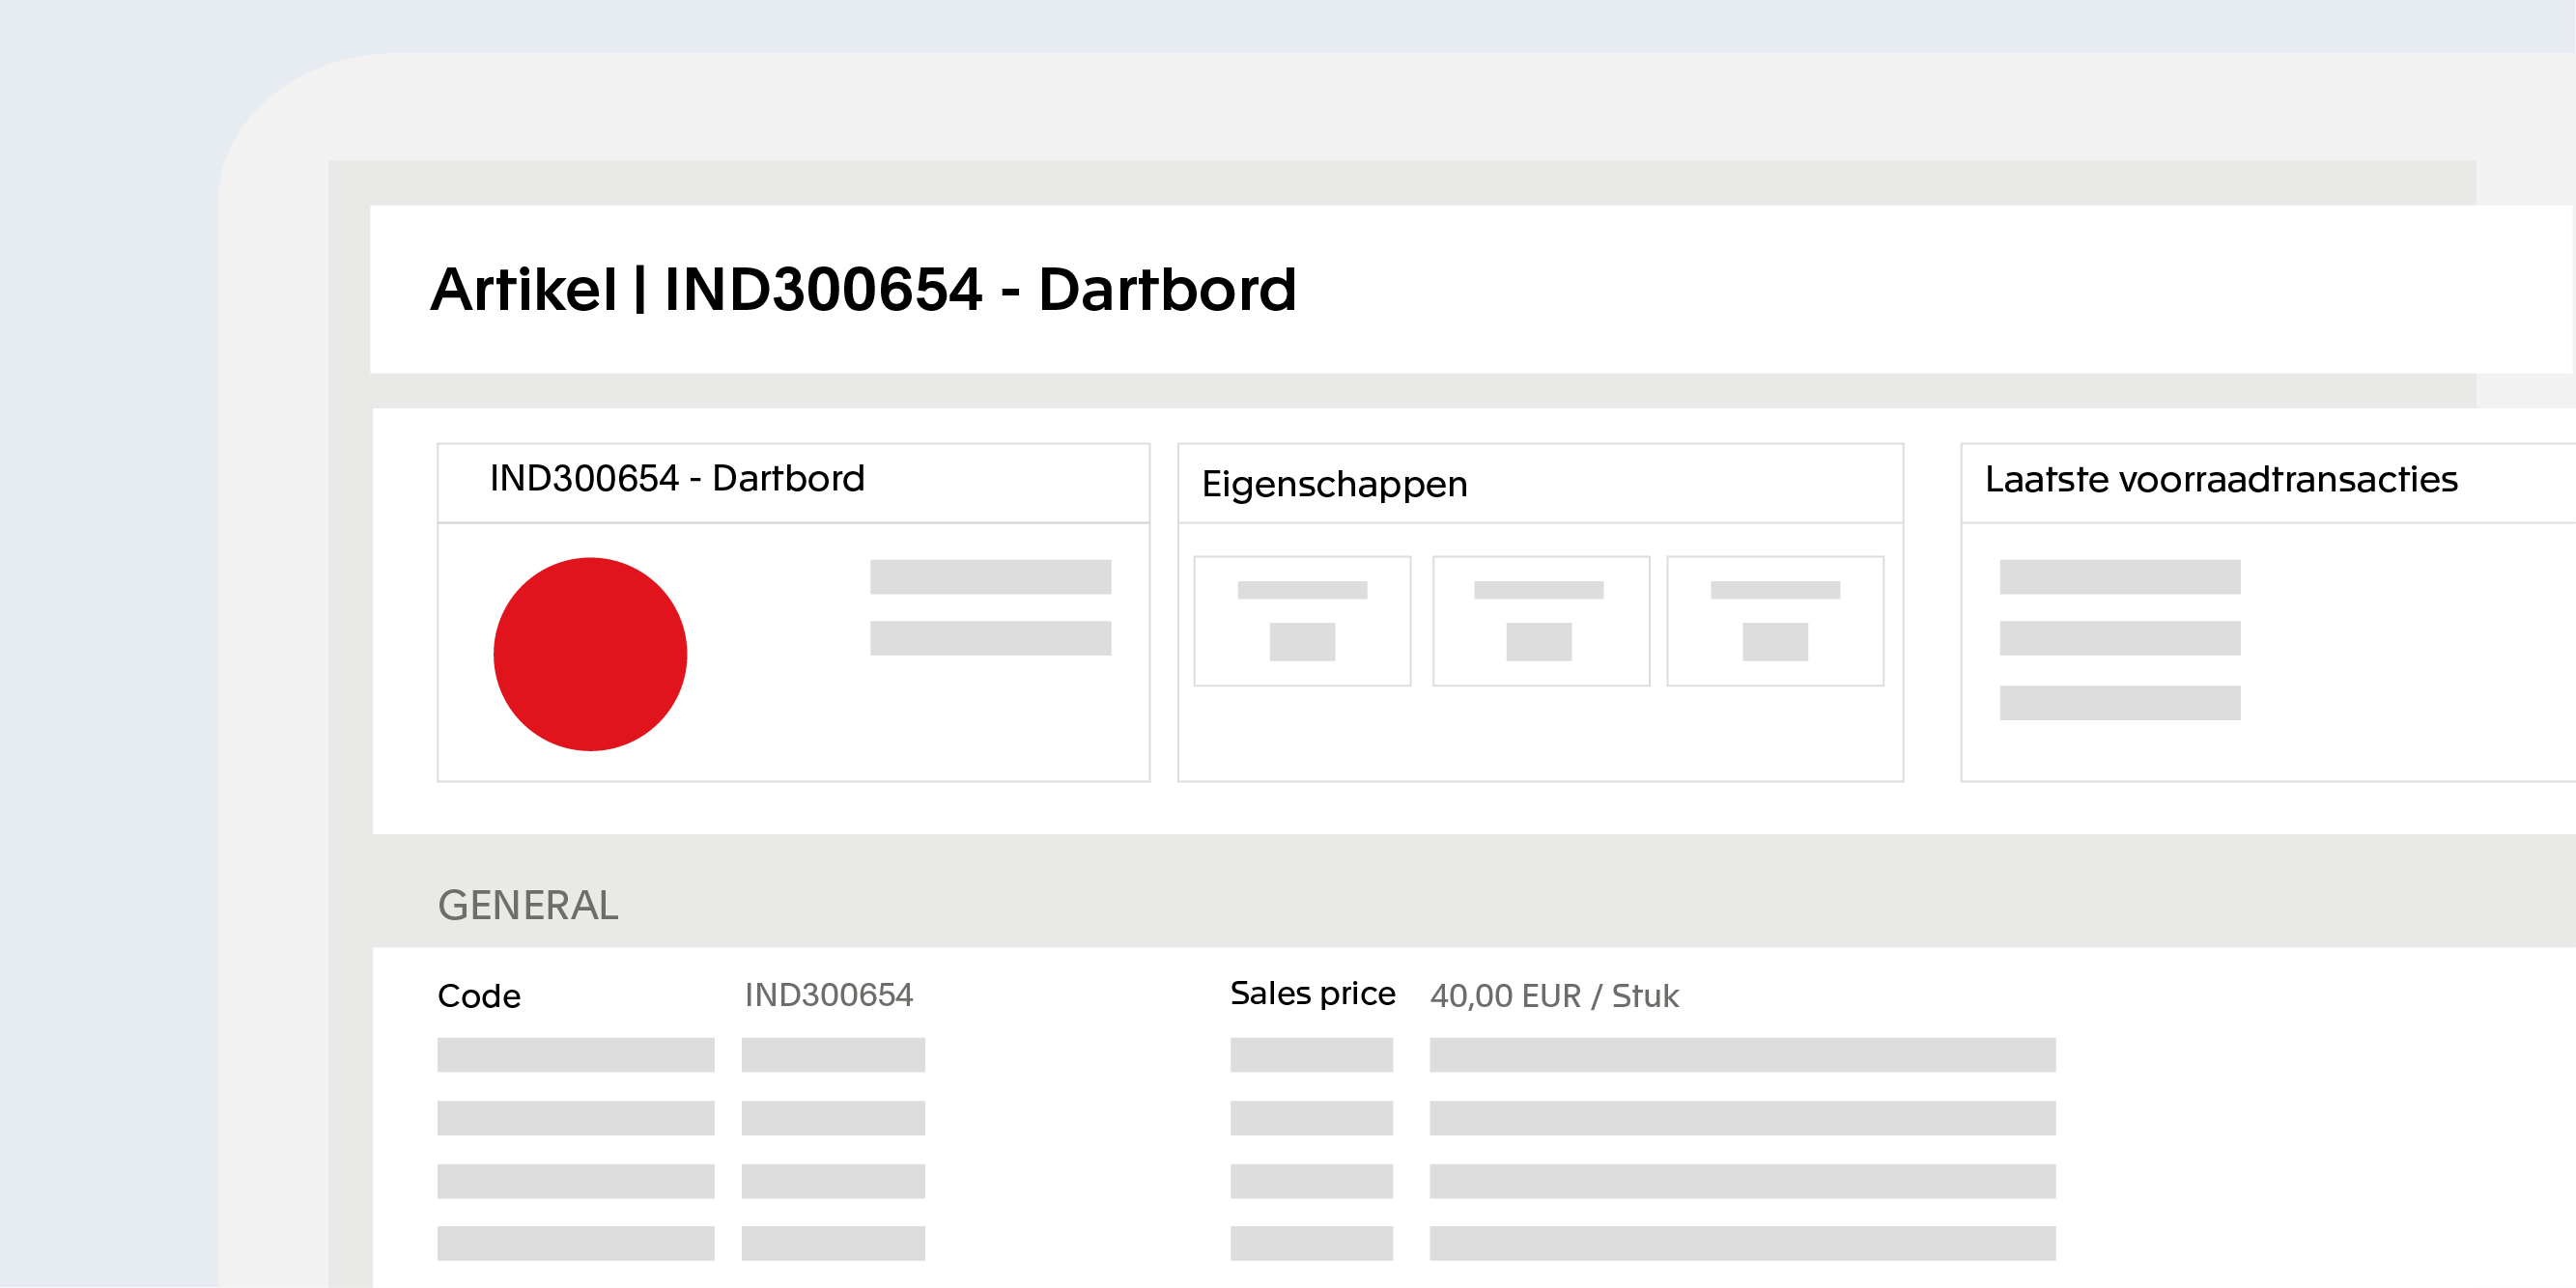
Task: Click the second row under Laatste voorraadtransacties
Action: pyautogui.click(x=2119, y=638)
